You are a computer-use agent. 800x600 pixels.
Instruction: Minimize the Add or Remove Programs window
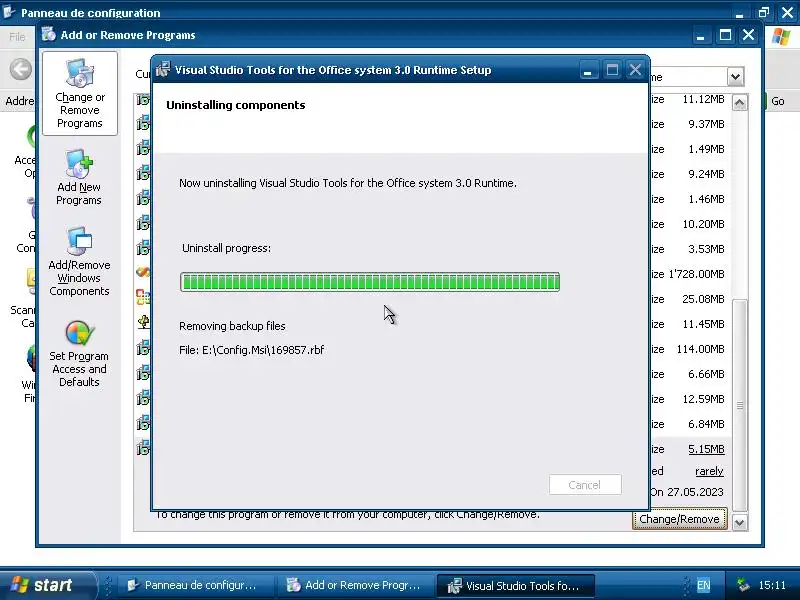tap(701, 35)
